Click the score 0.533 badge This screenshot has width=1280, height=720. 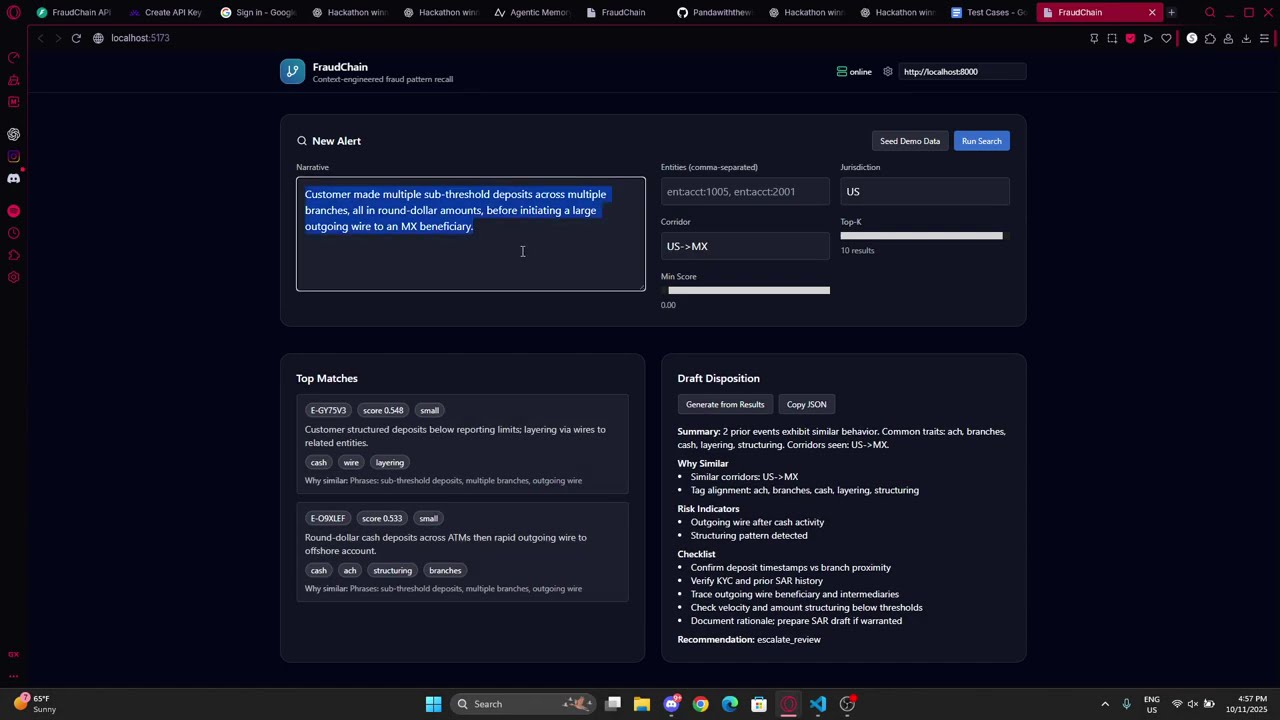click(382, 518)
